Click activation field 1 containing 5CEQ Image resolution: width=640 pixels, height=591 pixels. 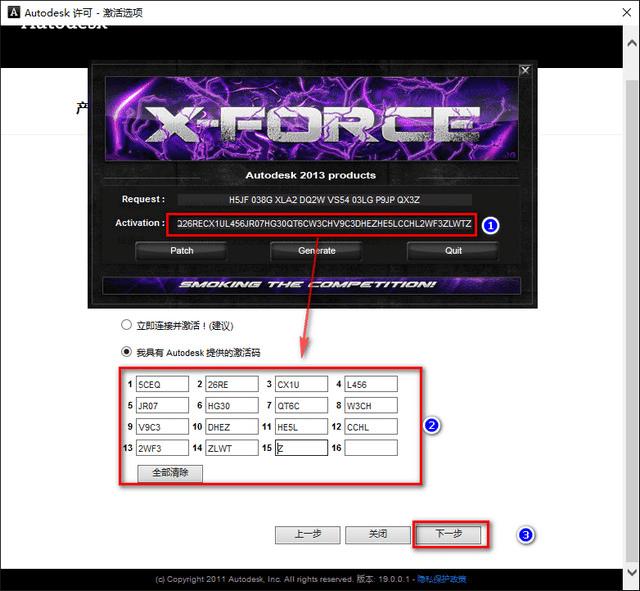coord(162,384)
